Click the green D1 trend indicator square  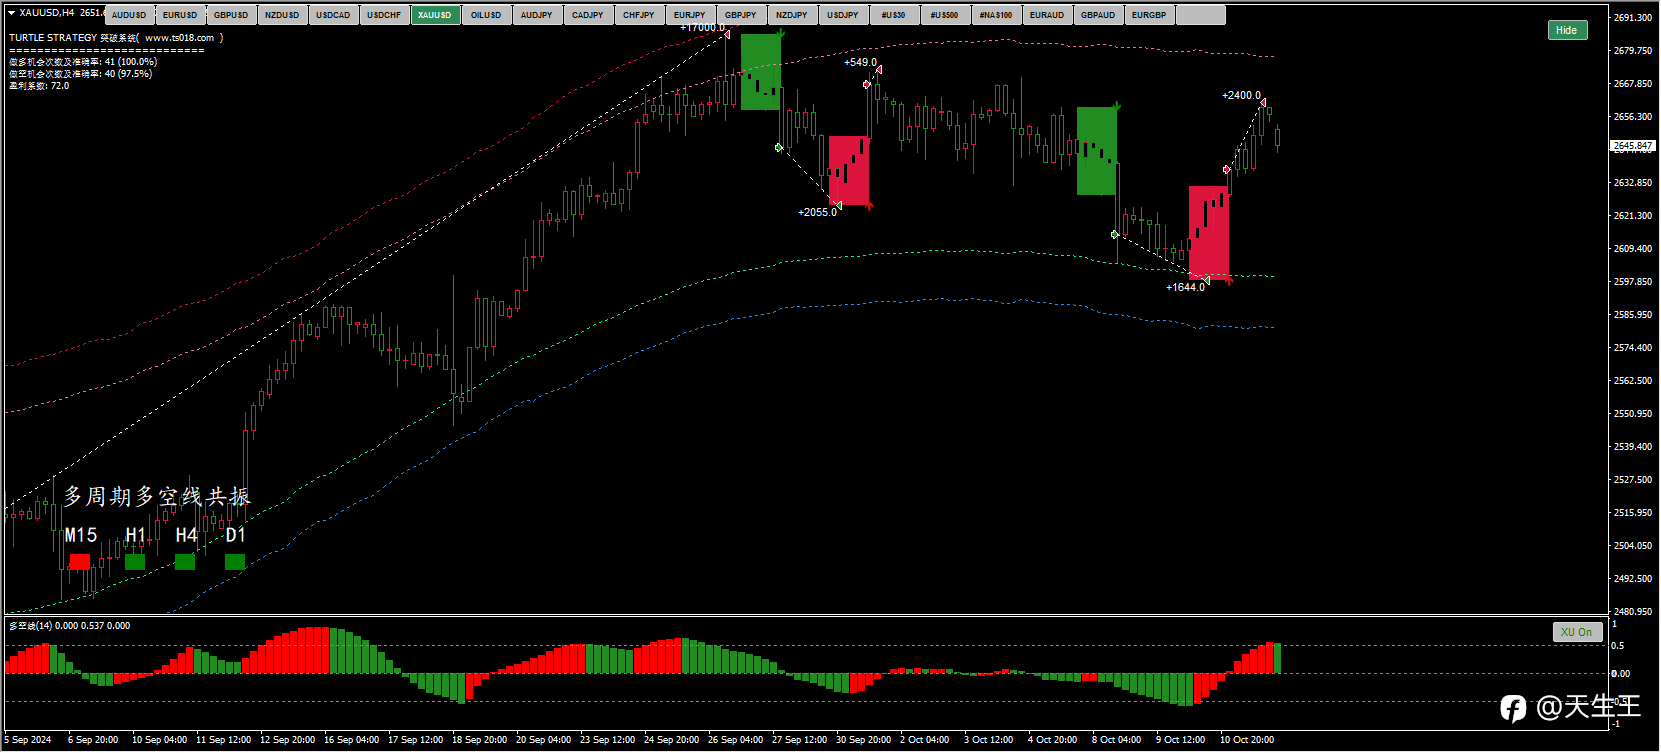(235, 562)
